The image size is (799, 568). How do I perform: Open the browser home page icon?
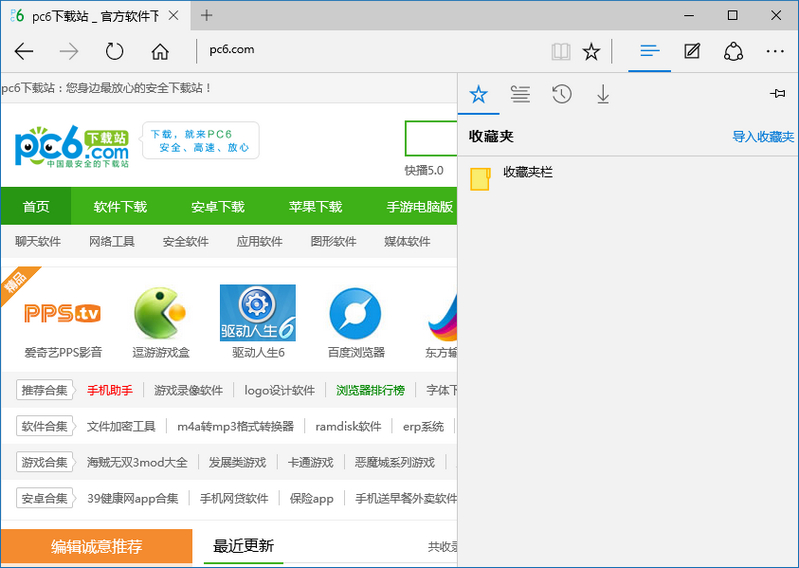[160, 51]
